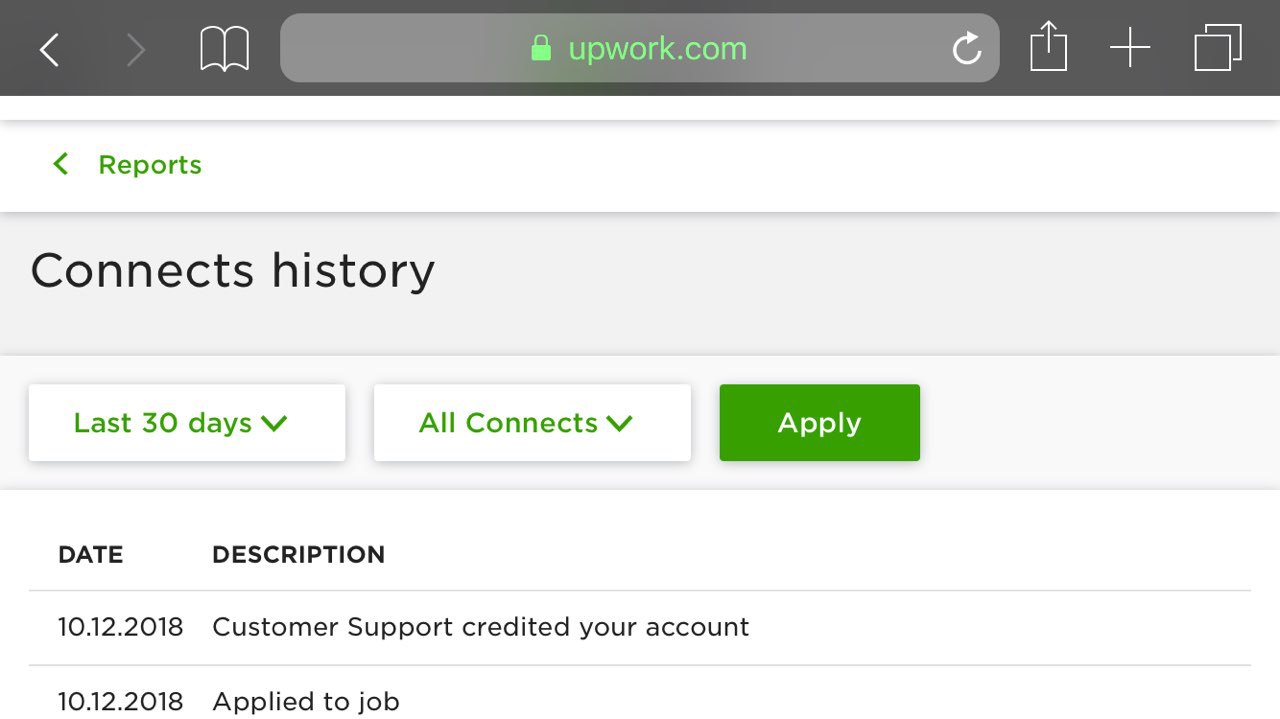Image resolution: width=1280 pixels, height=719 pixels.
Task: Click the first 10.12.2018 date cell
Action: tap(120, 627)
